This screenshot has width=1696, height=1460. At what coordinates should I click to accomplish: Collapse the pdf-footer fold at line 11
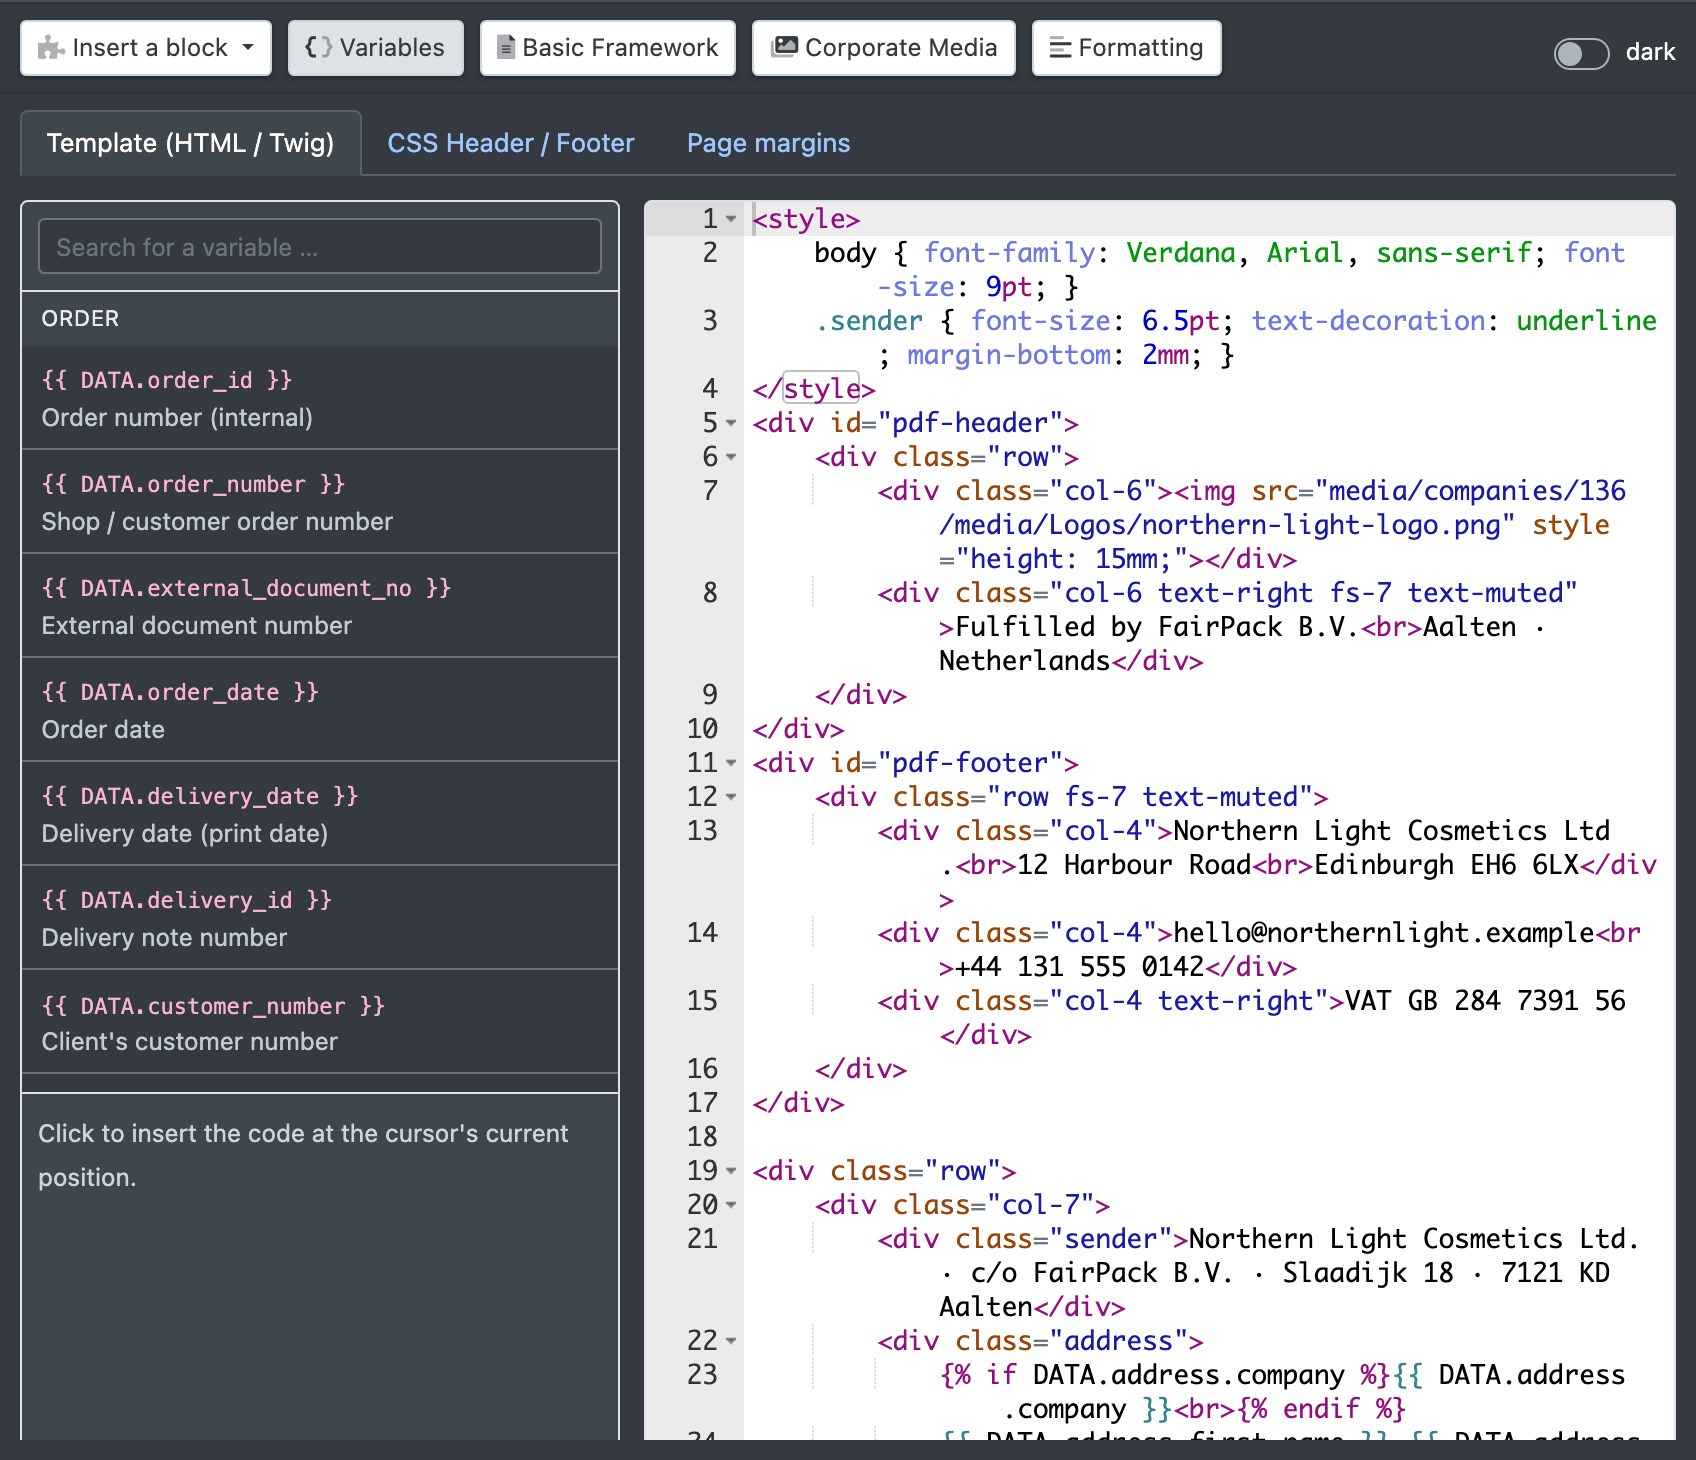pyautogui.click(x=731, y=763)
